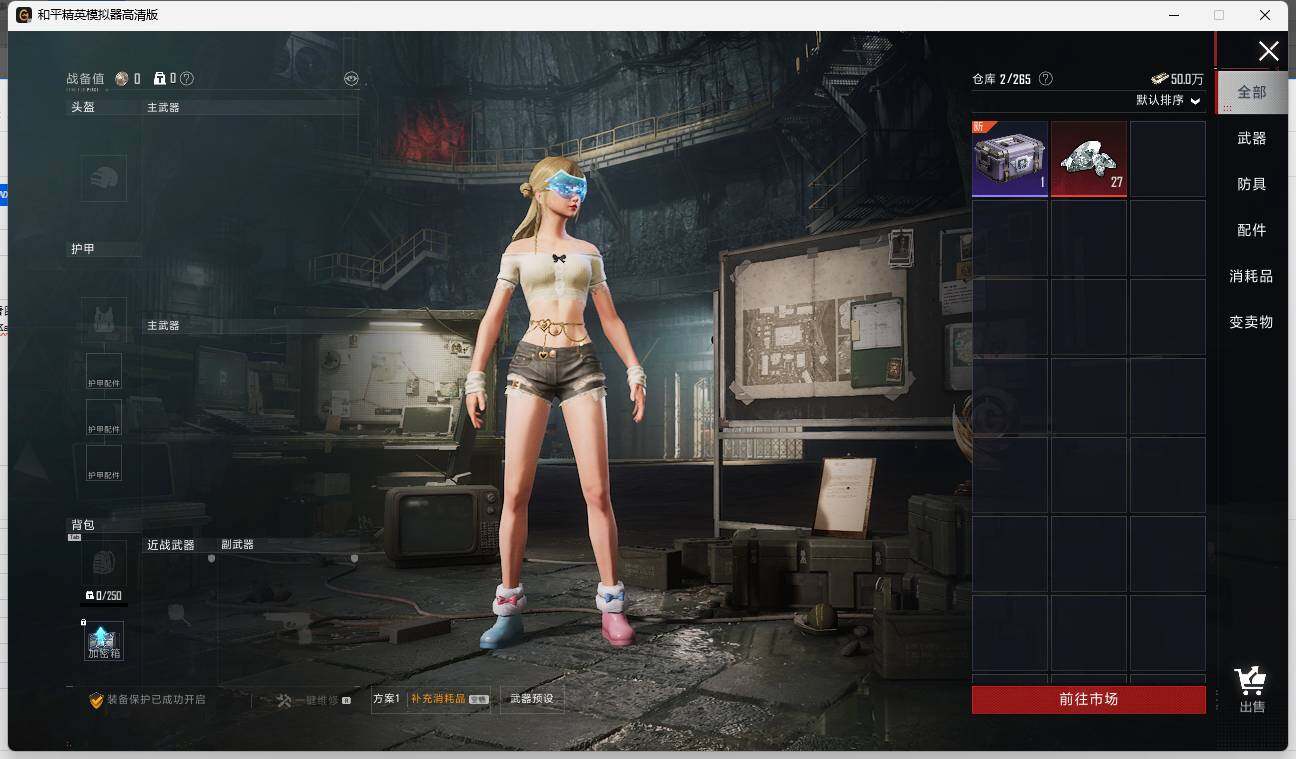
Task: Switch to the 武器 category tab
Action: tap(1251, 138)
